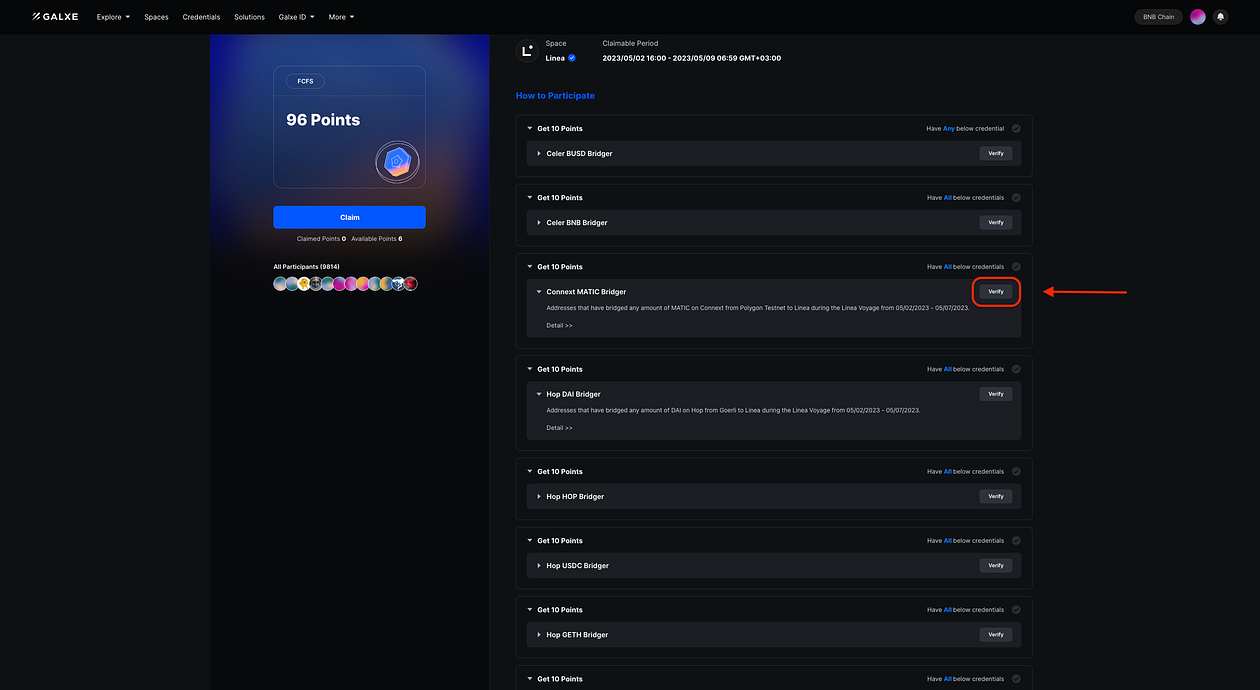Verify the Celer BUSD Bridger credential

pyautogui.click(x=996, y=154)
